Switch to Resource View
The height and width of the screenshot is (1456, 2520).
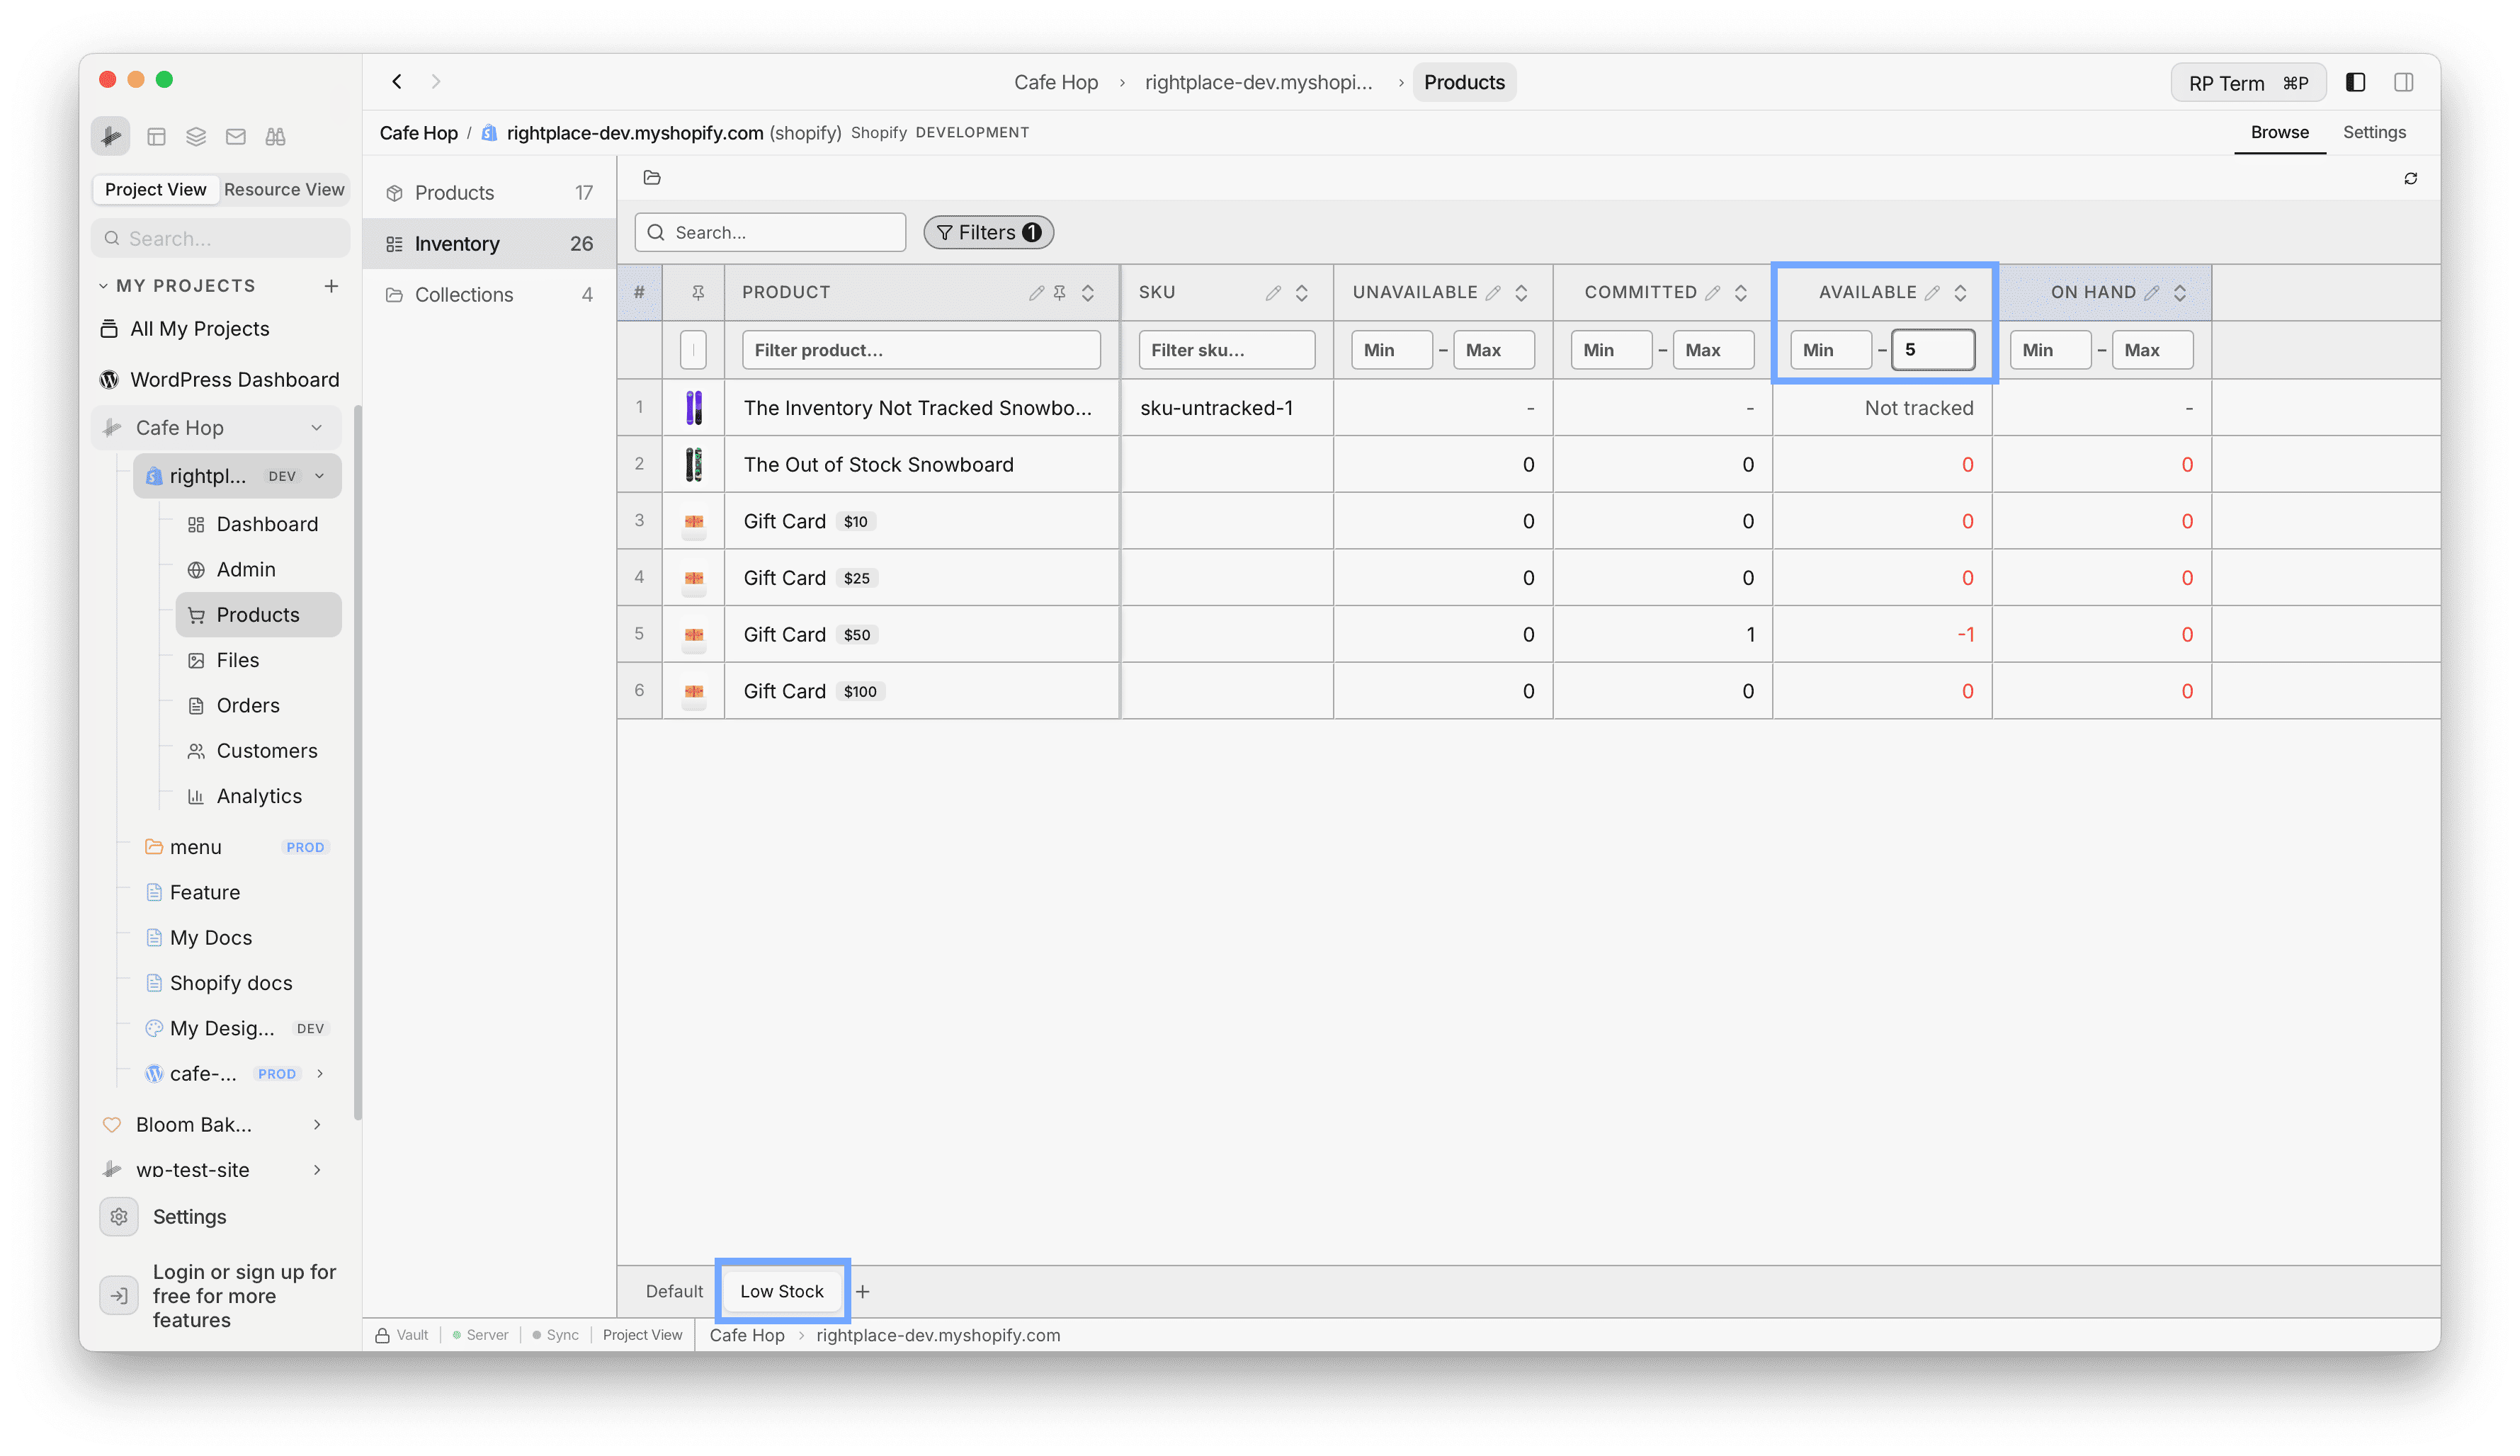point(284,189)
